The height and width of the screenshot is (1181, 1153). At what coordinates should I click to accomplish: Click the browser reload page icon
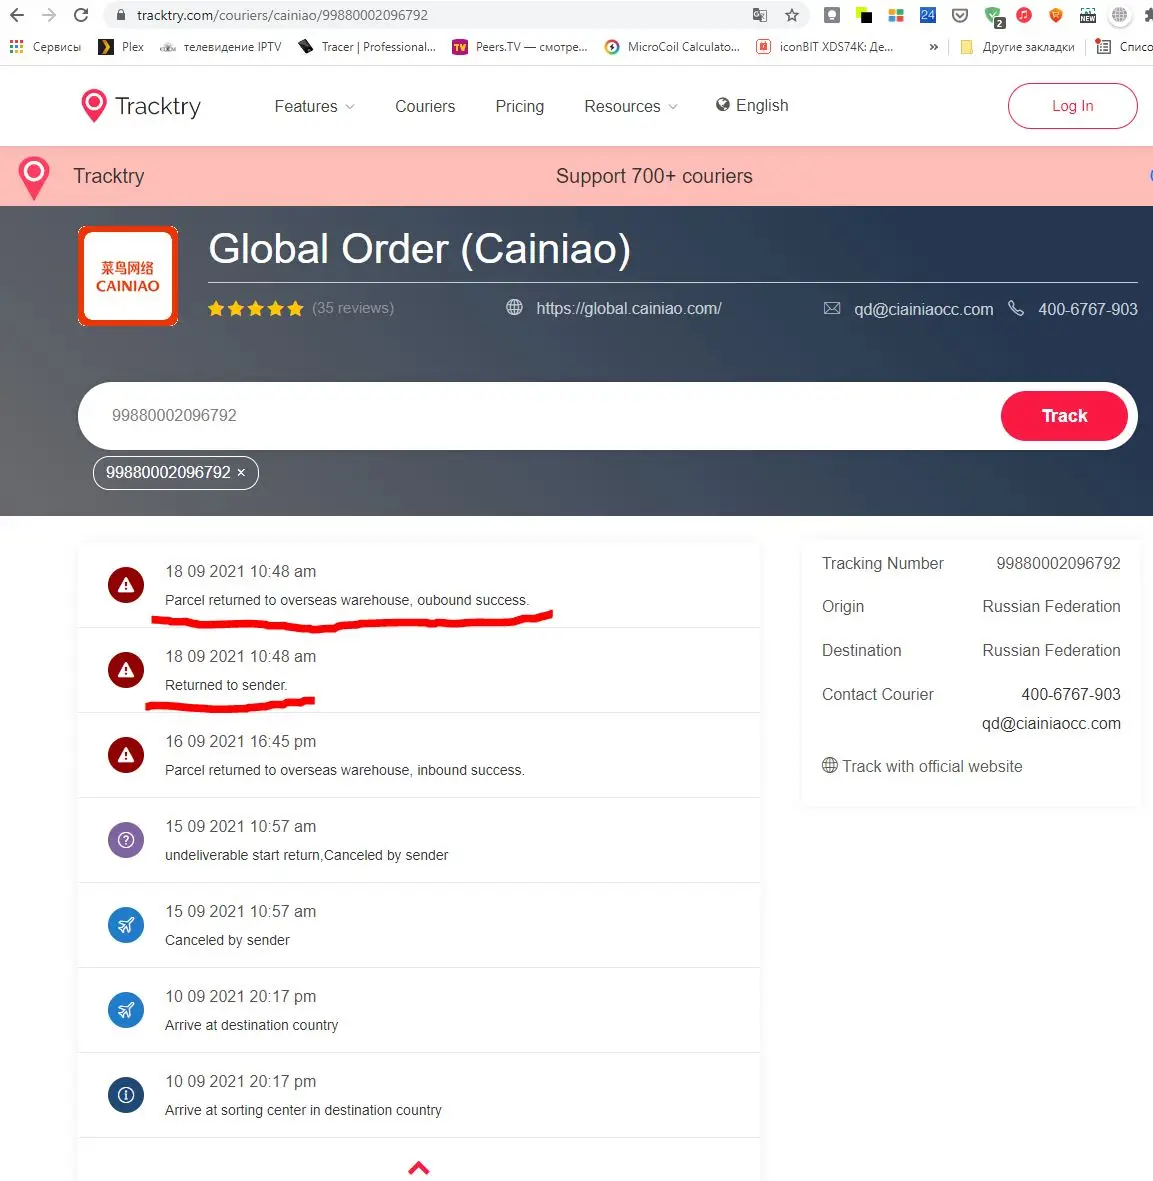[x=81, y=15]
